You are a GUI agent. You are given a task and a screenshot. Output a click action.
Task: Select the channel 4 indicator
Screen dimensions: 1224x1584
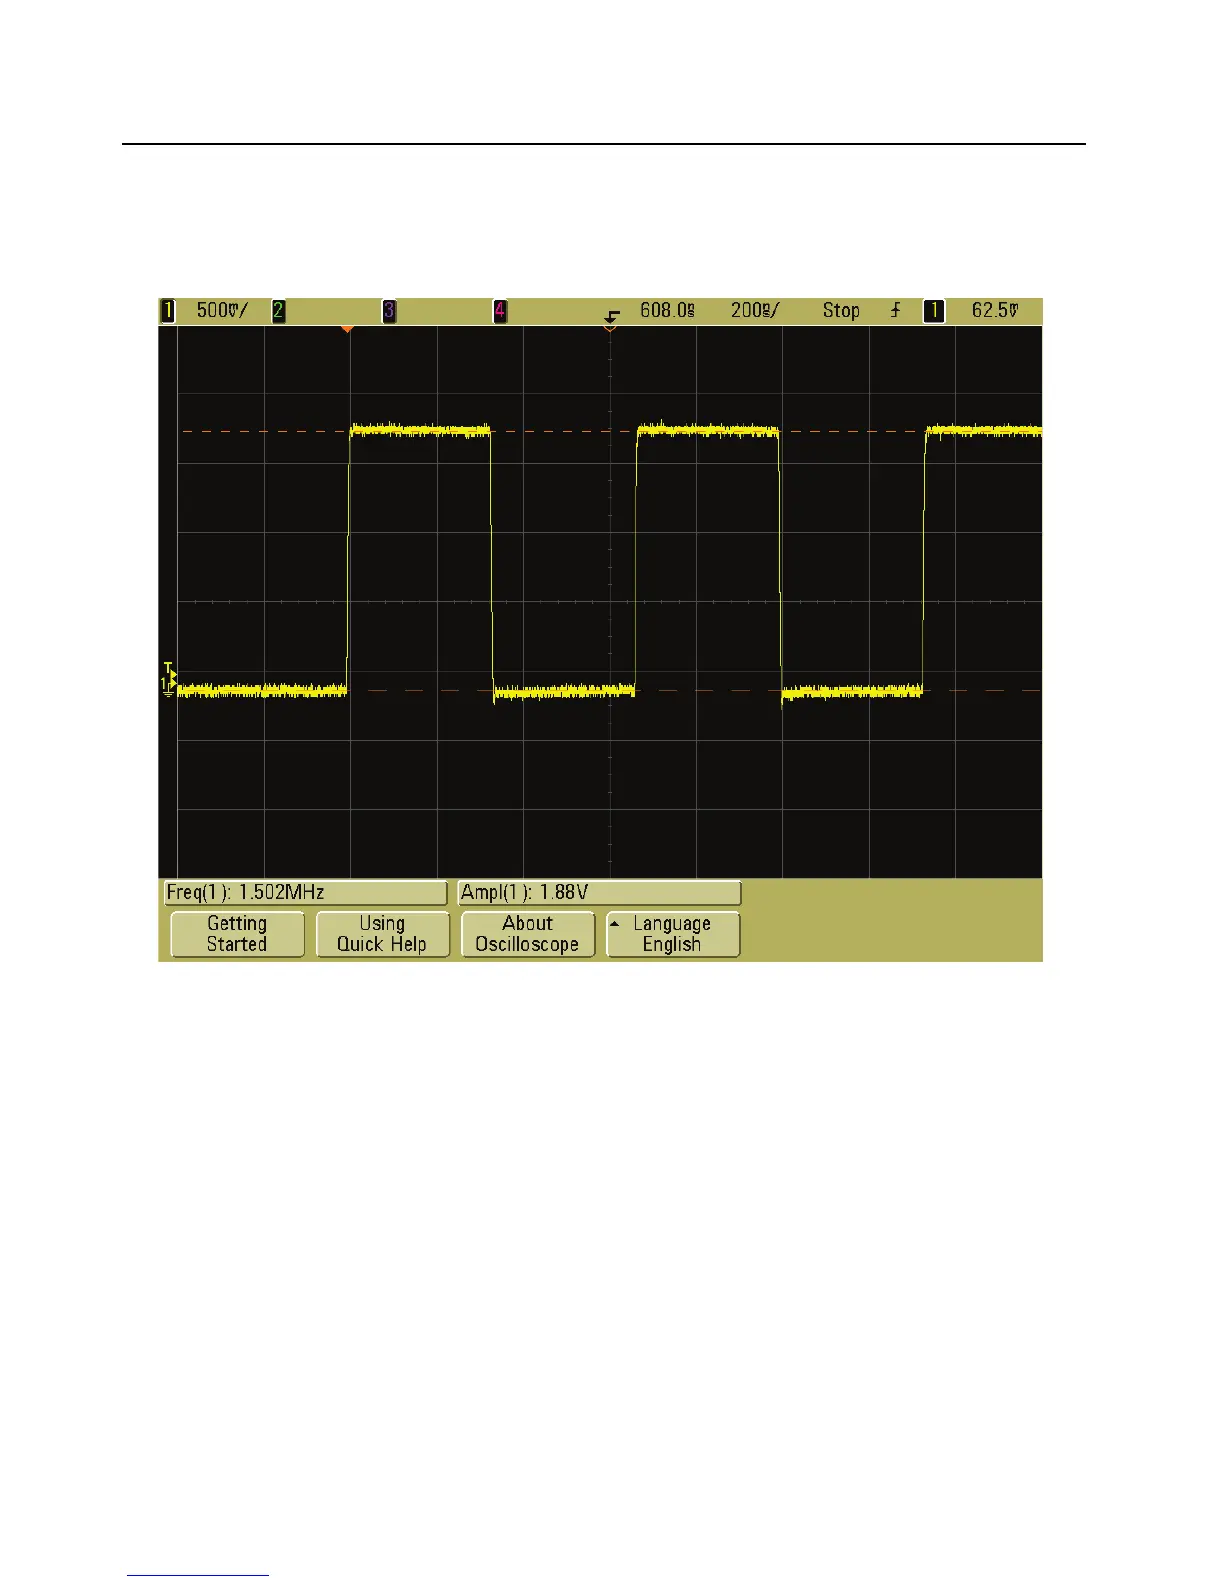pyautogui.click(x=500, y=311)
